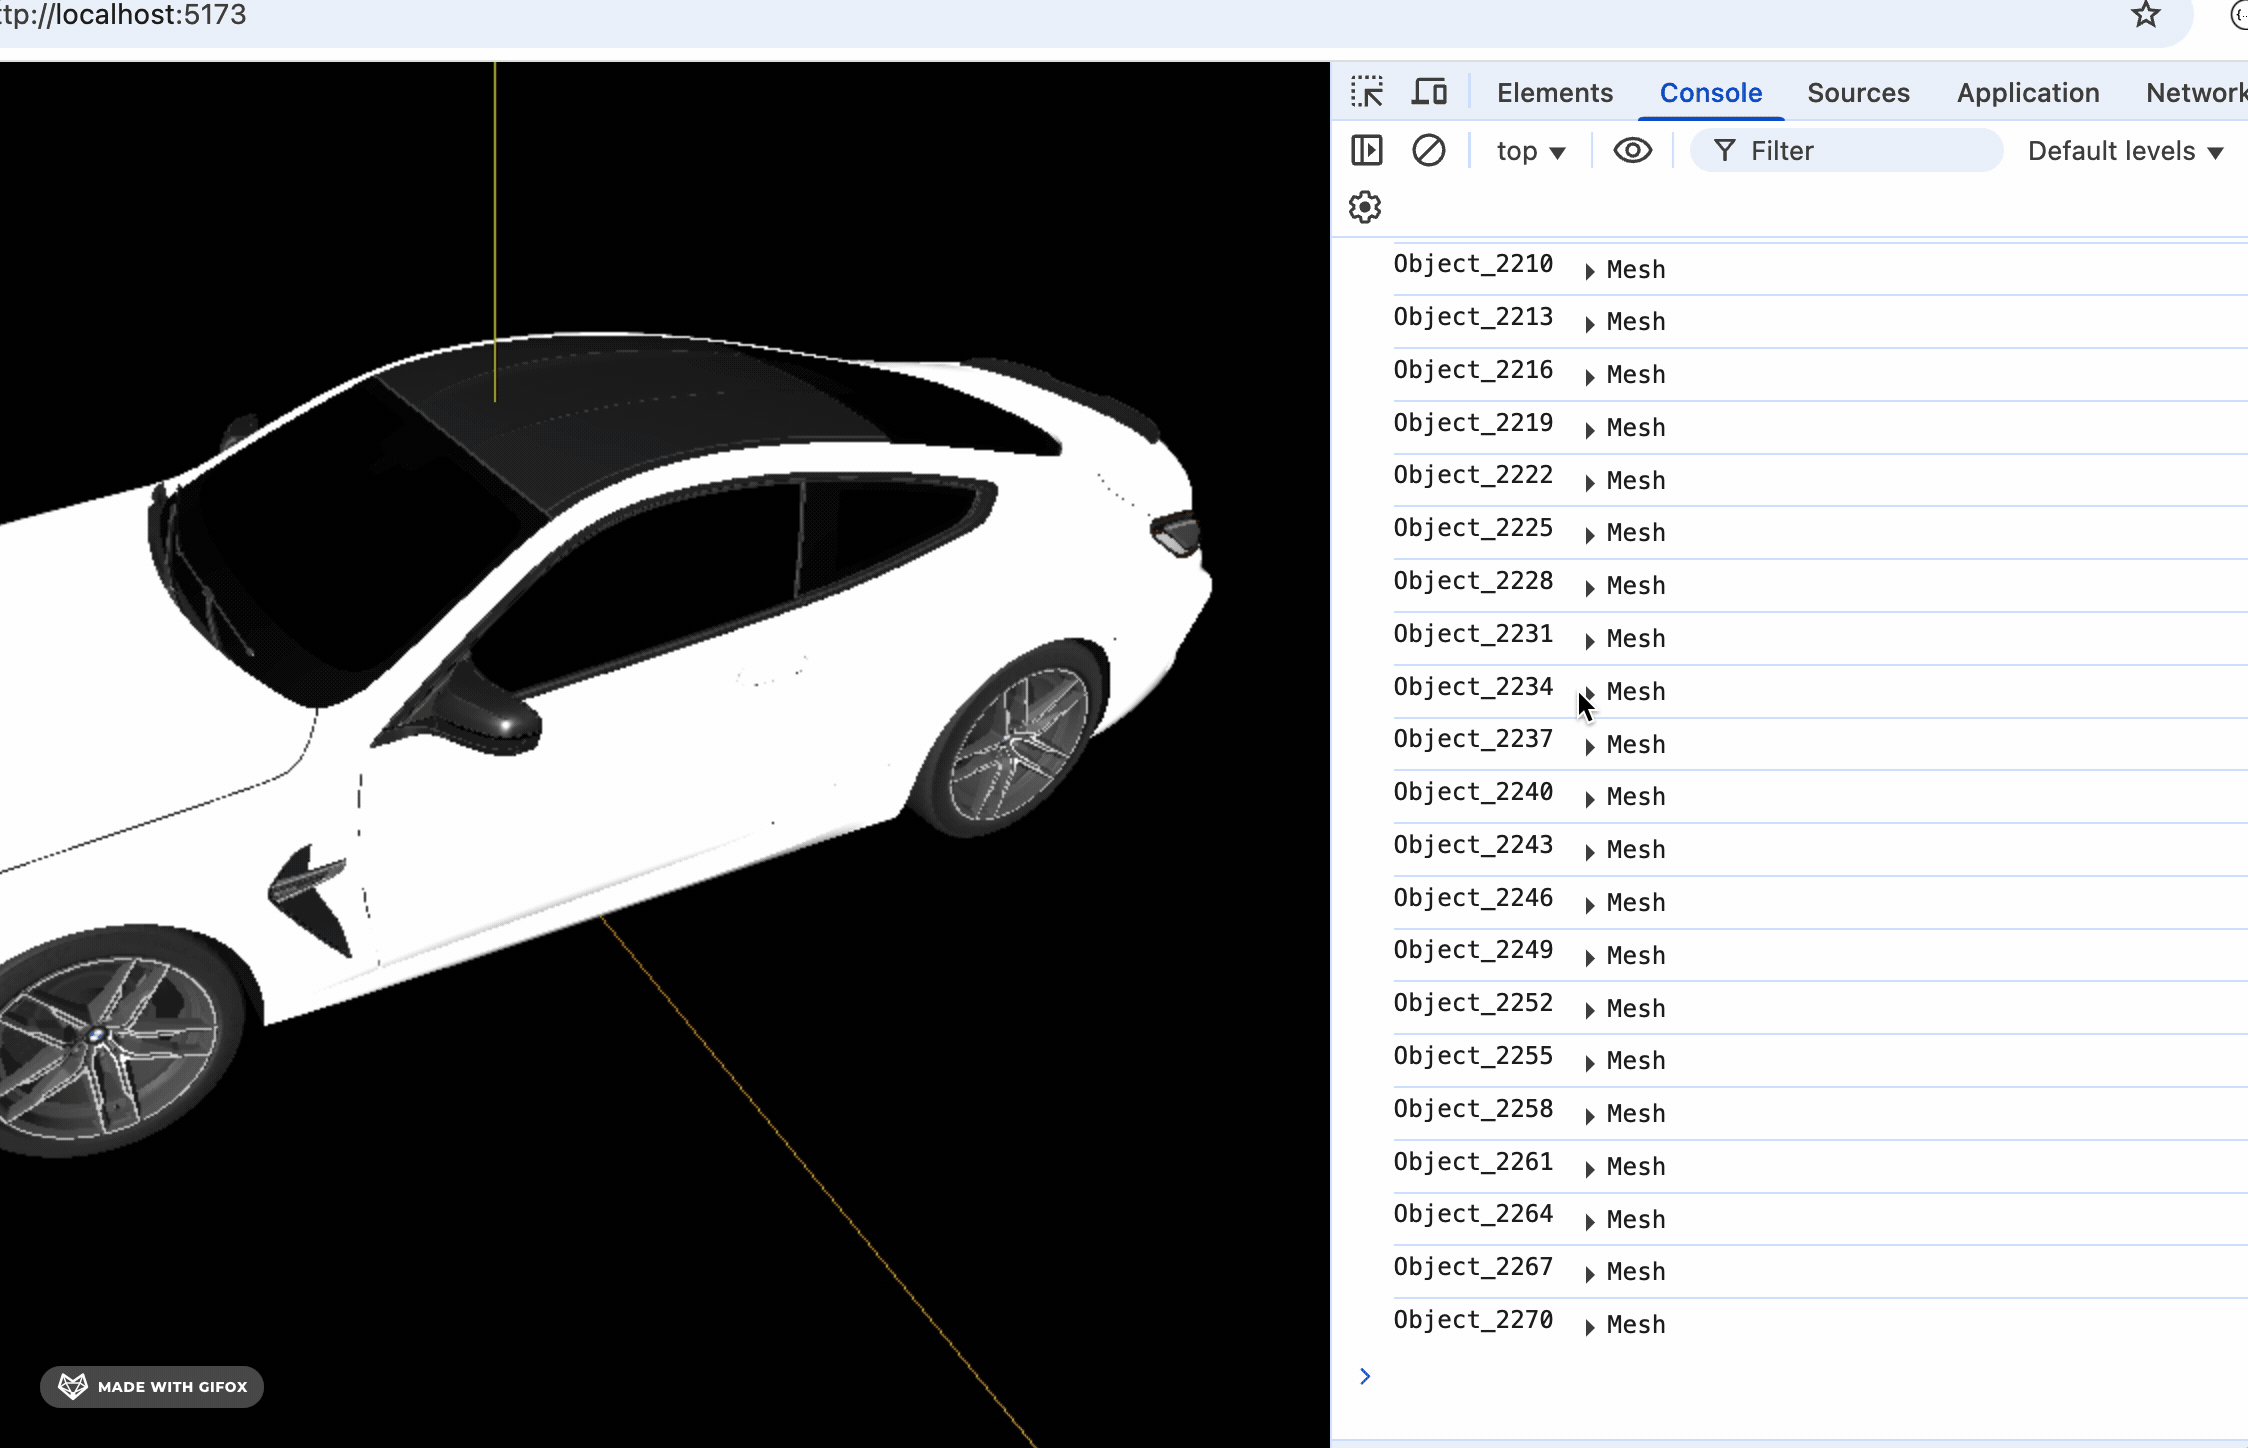Click the console prompt chevron
This screenshot has width=2248, height=1448.
tap(1365, 1377)
